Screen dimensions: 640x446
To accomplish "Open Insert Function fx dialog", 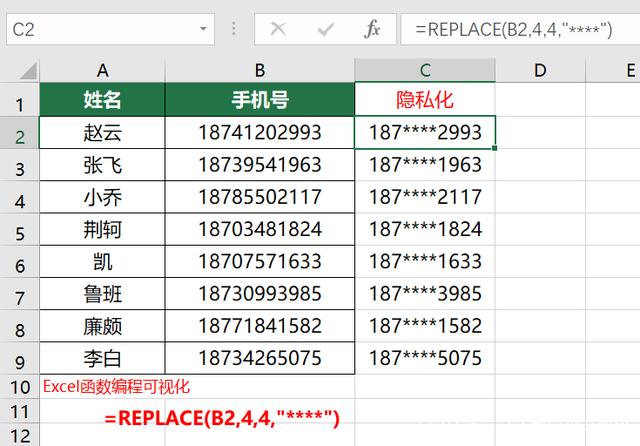I will 372,29.
